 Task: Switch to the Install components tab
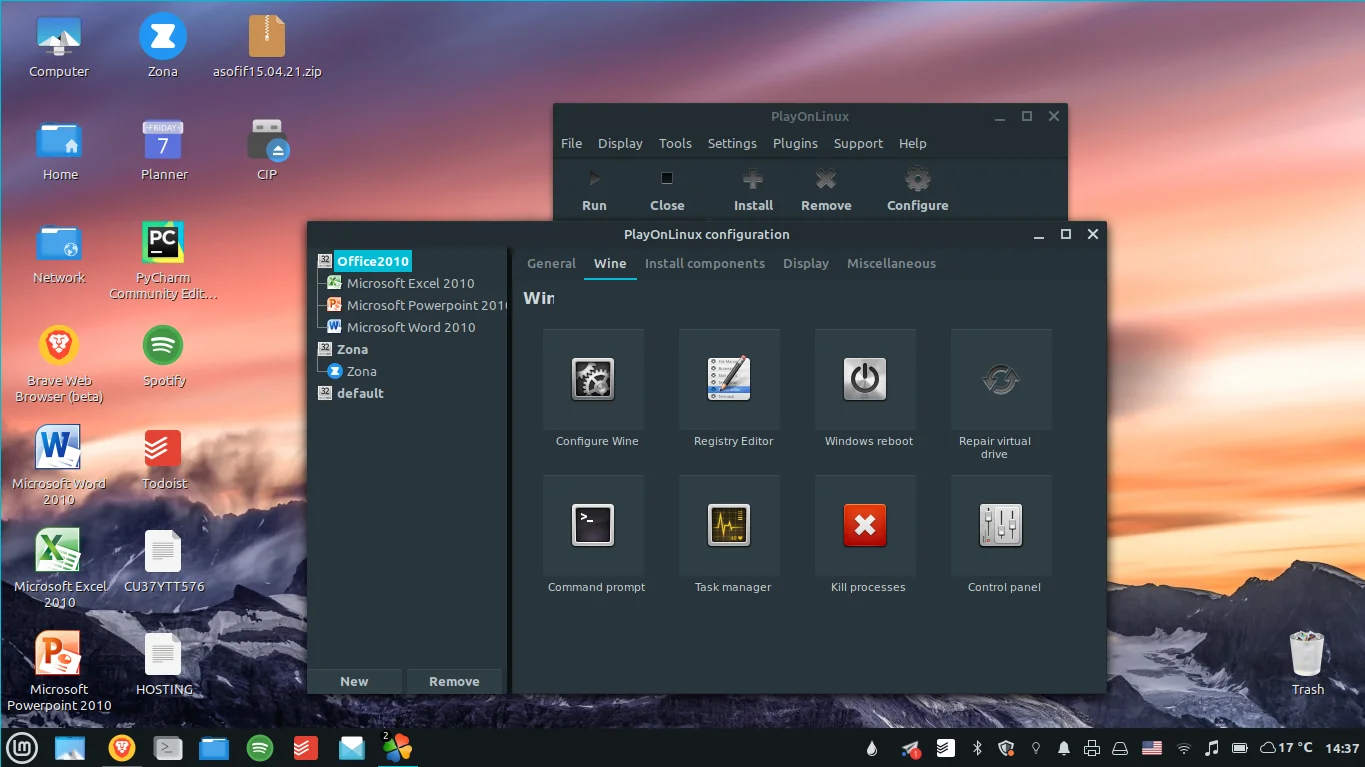(x=704, y=264)
